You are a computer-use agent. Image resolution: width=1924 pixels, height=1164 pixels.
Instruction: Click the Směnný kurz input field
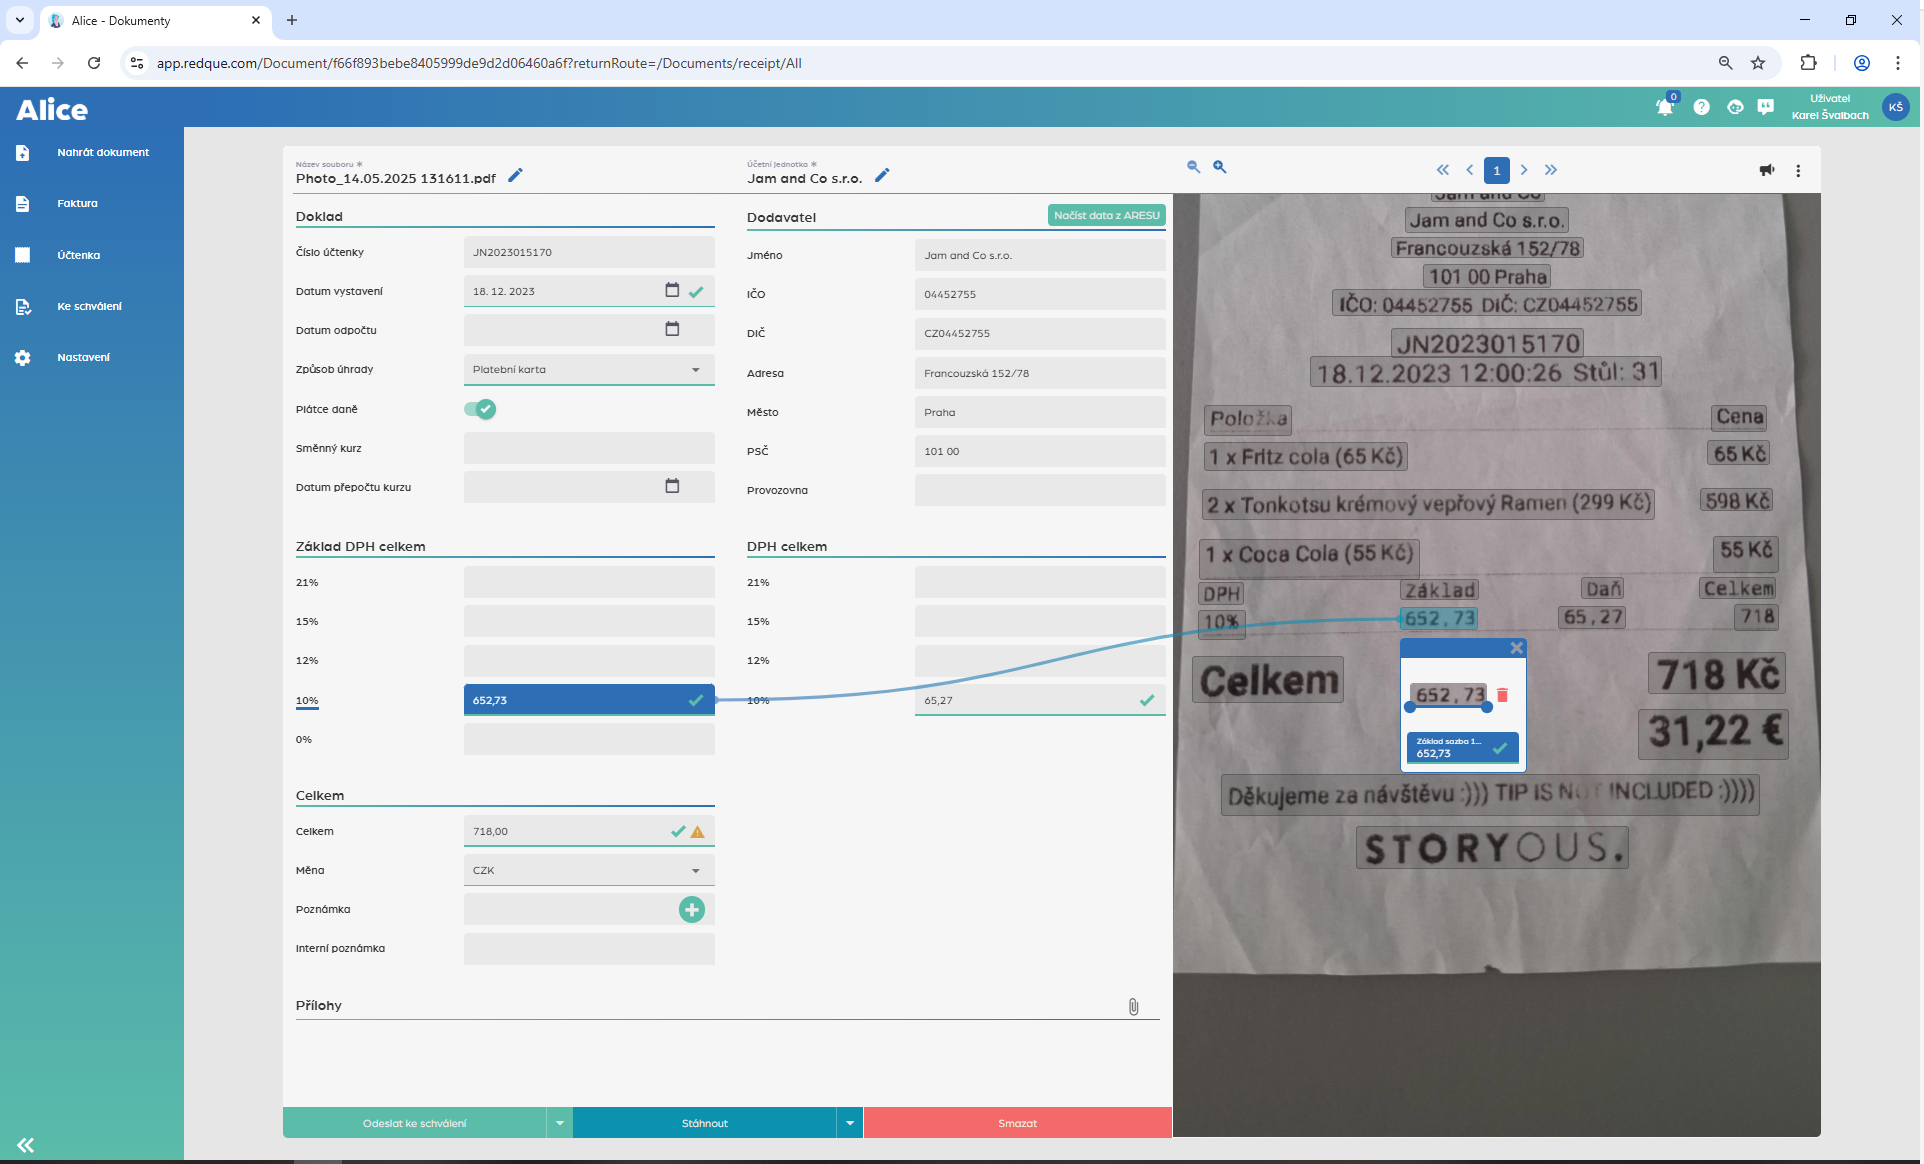click(x=589, y=448)
